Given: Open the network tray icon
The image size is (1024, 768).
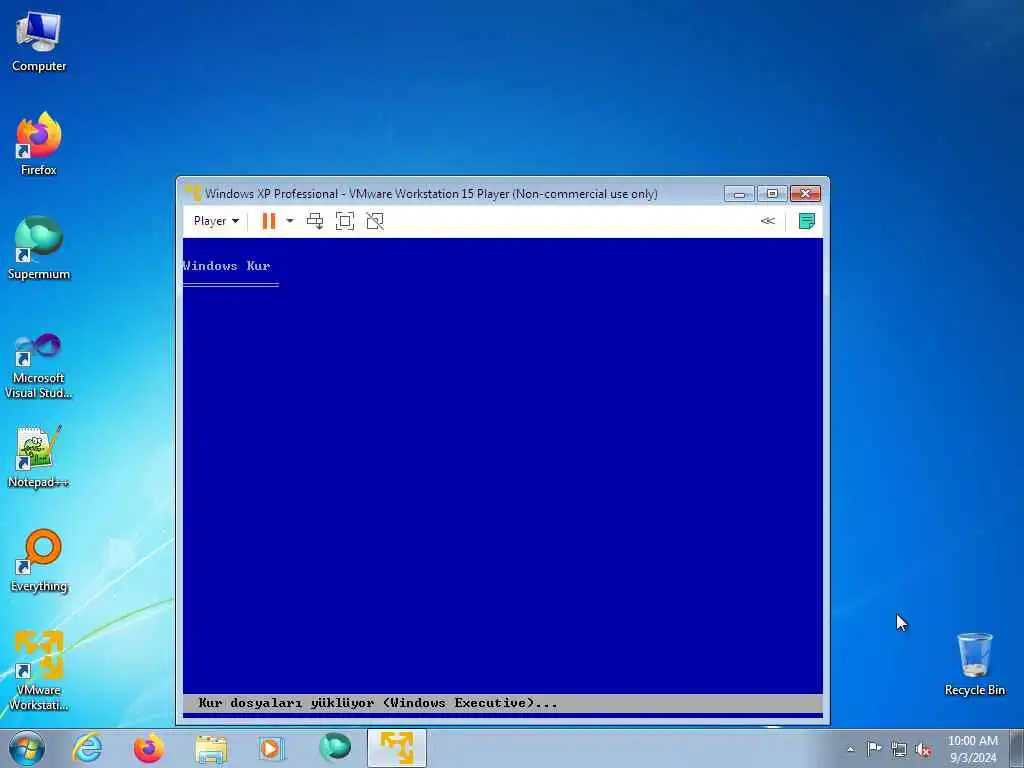Looking at the screenshot, I should (x=899, y=749).
